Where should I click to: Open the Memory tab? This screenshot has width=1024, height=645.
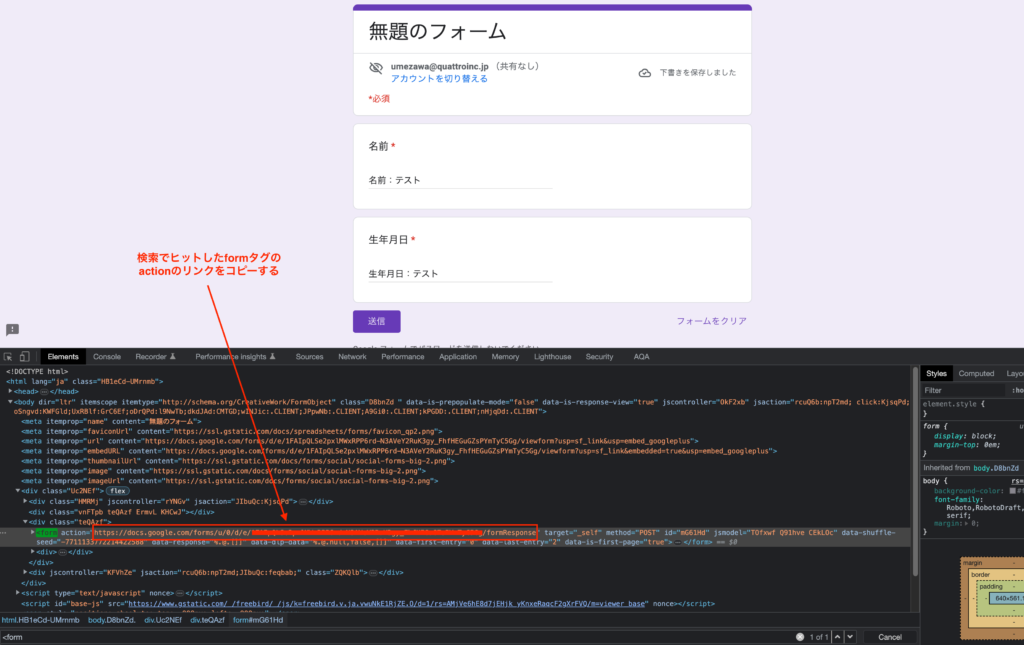click(x=505, y=356)
